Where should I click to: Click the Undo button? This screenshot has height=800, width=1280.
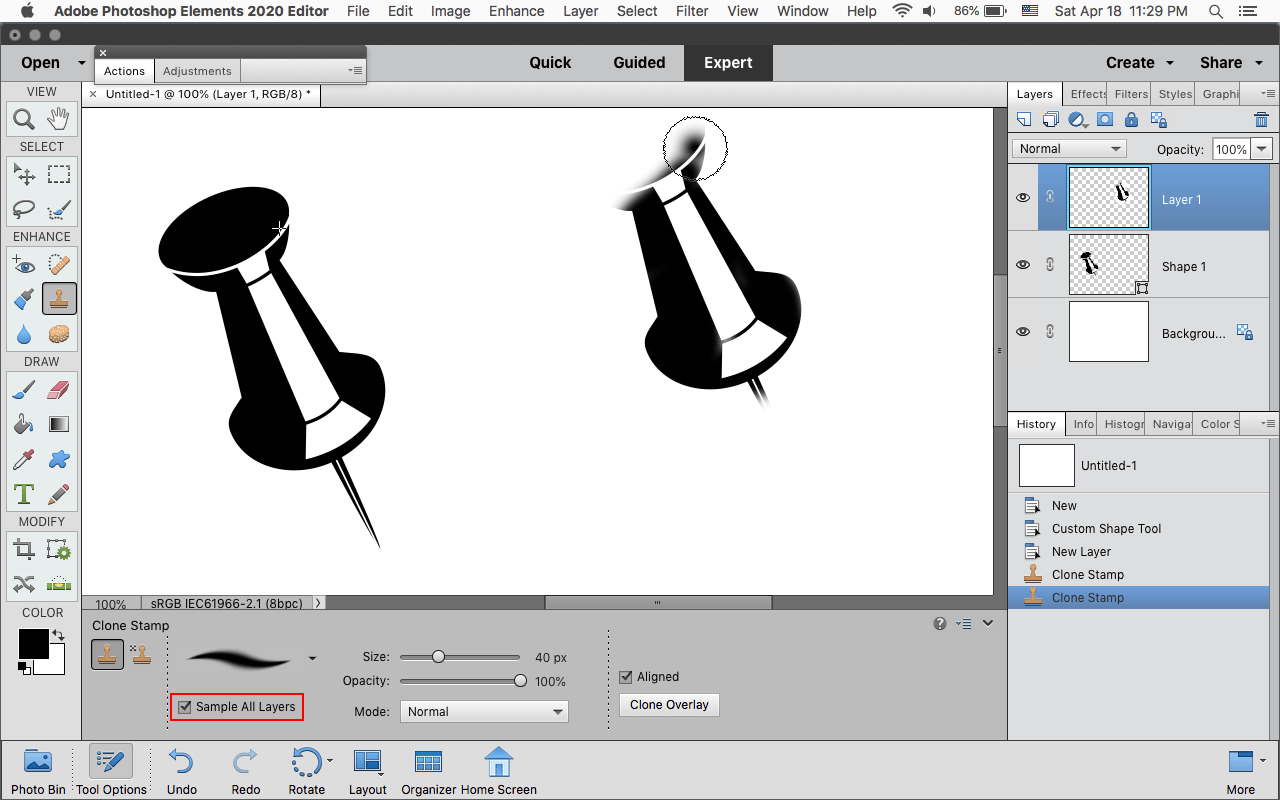[x=181, y=772]
